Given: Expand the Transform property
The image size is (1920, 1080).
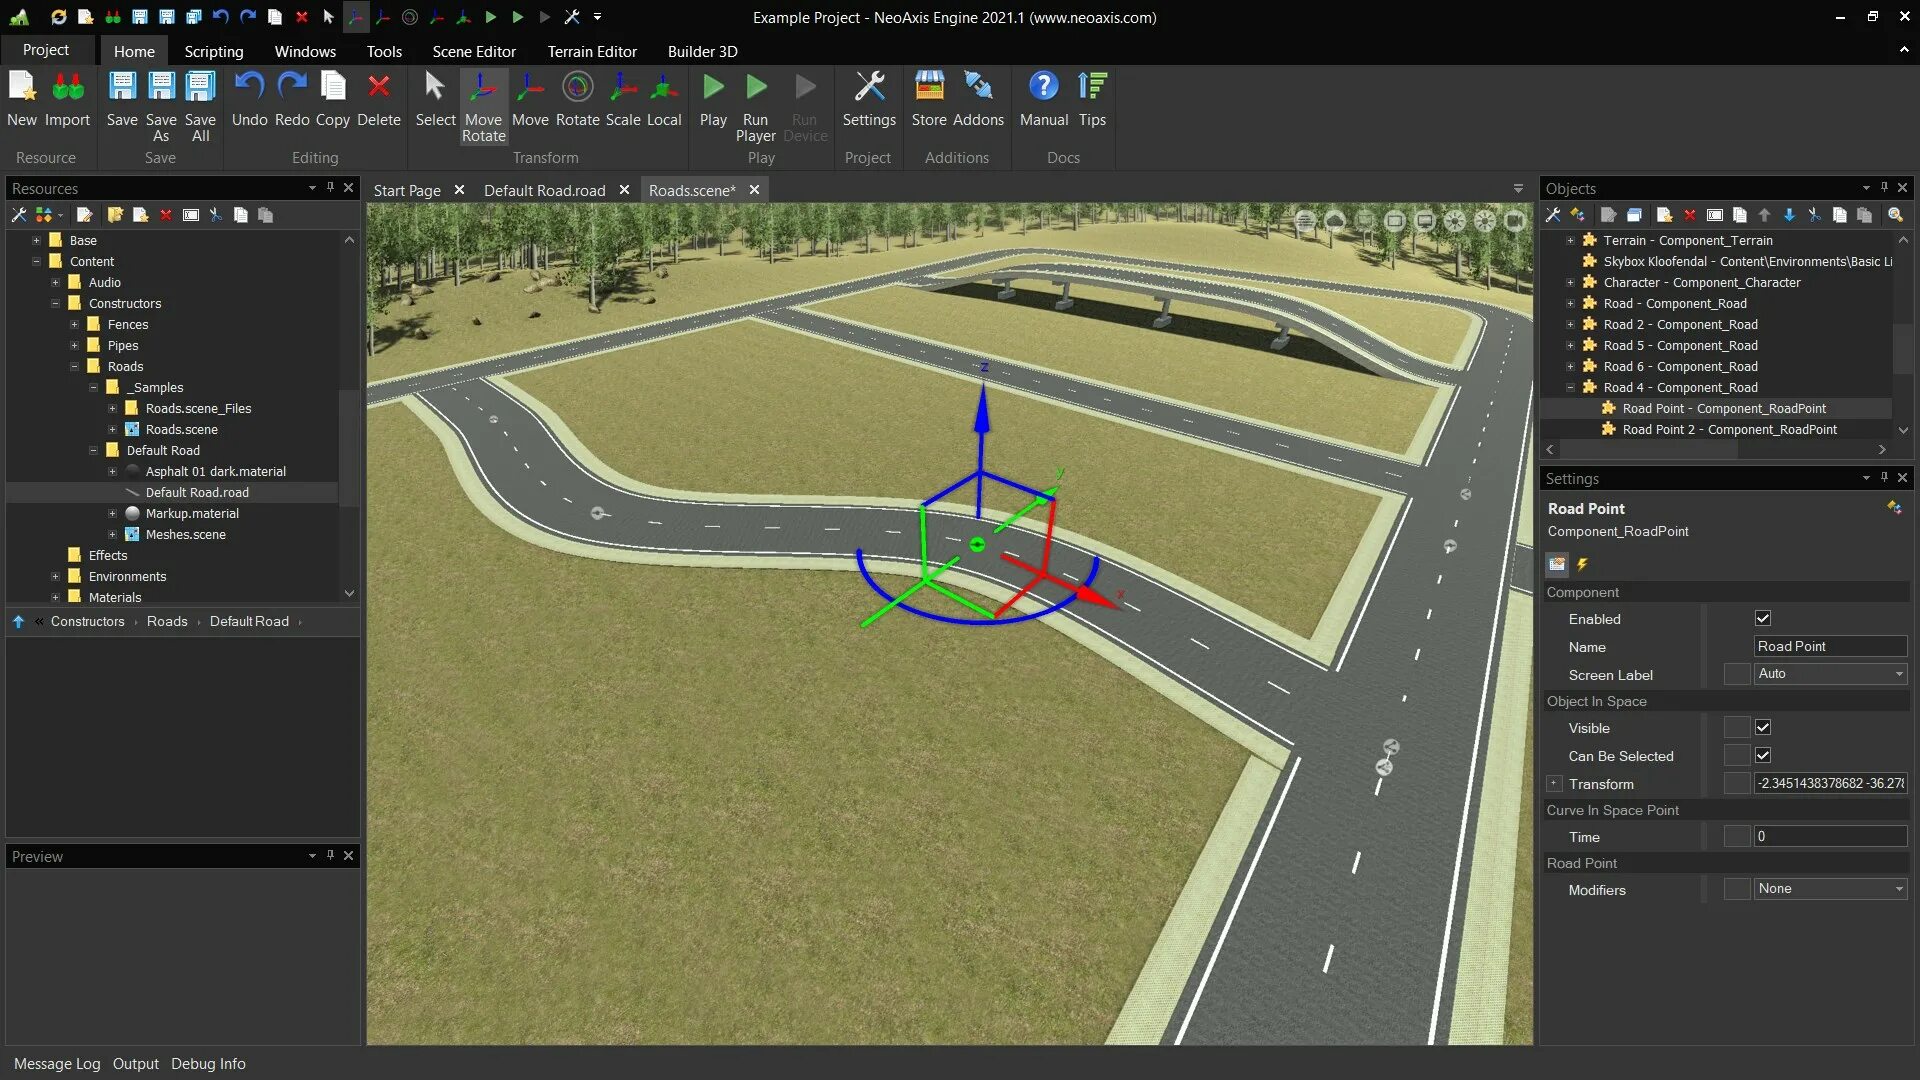Looking at the screenshot, I should point(1554,784).
